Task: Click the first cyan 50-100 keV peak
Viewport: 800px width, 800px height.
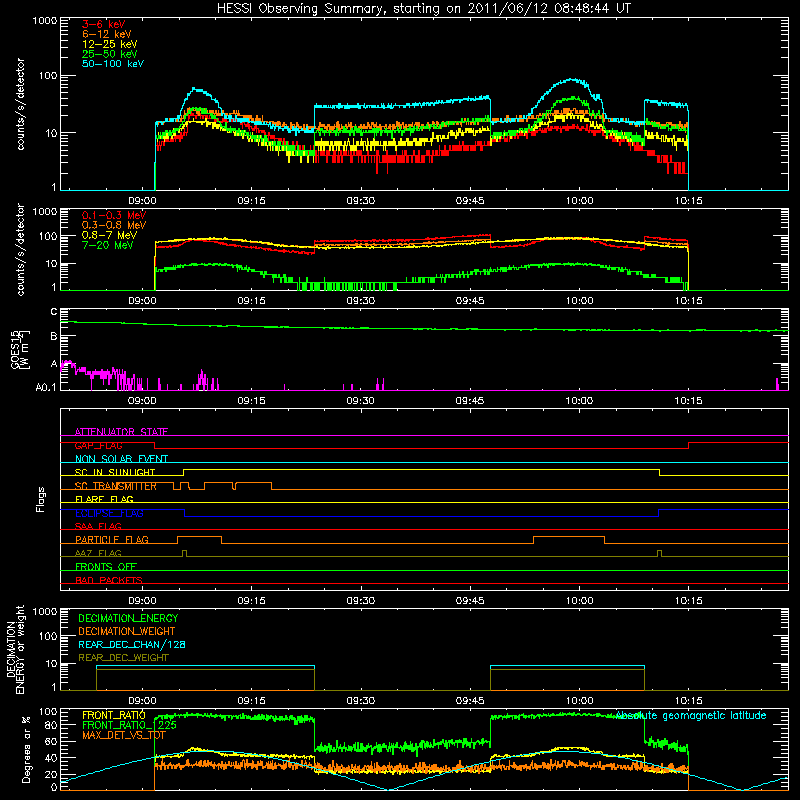Action: (197, 90)
